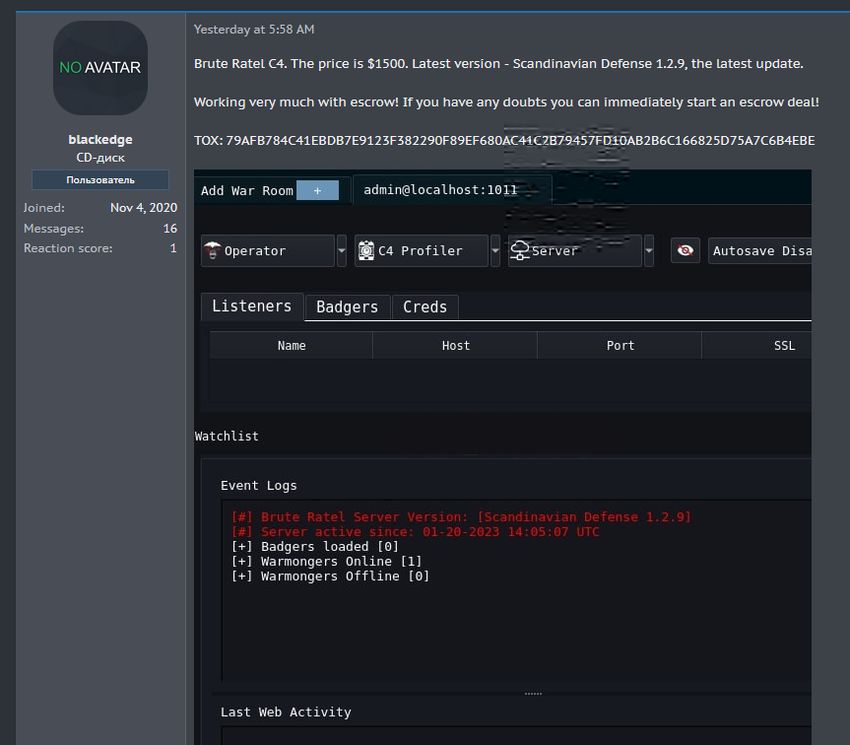850x745 pixels.
Task: Toggle the red crossed-eye visibility icon
Action: (685, 251)
